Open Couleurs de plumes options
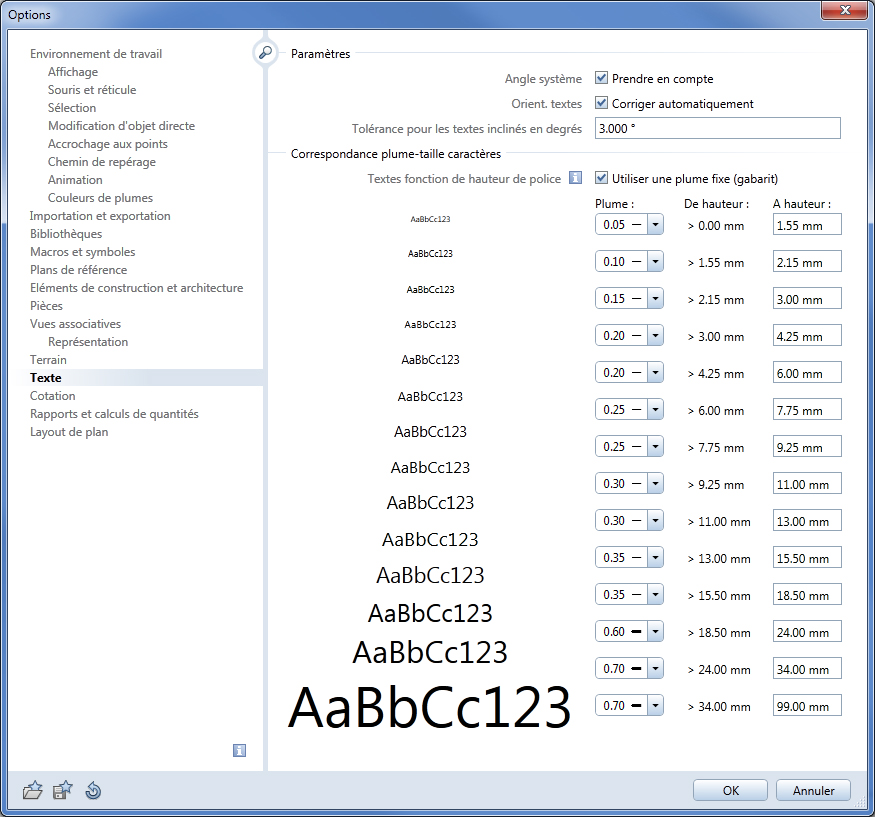 pos(100,198)
